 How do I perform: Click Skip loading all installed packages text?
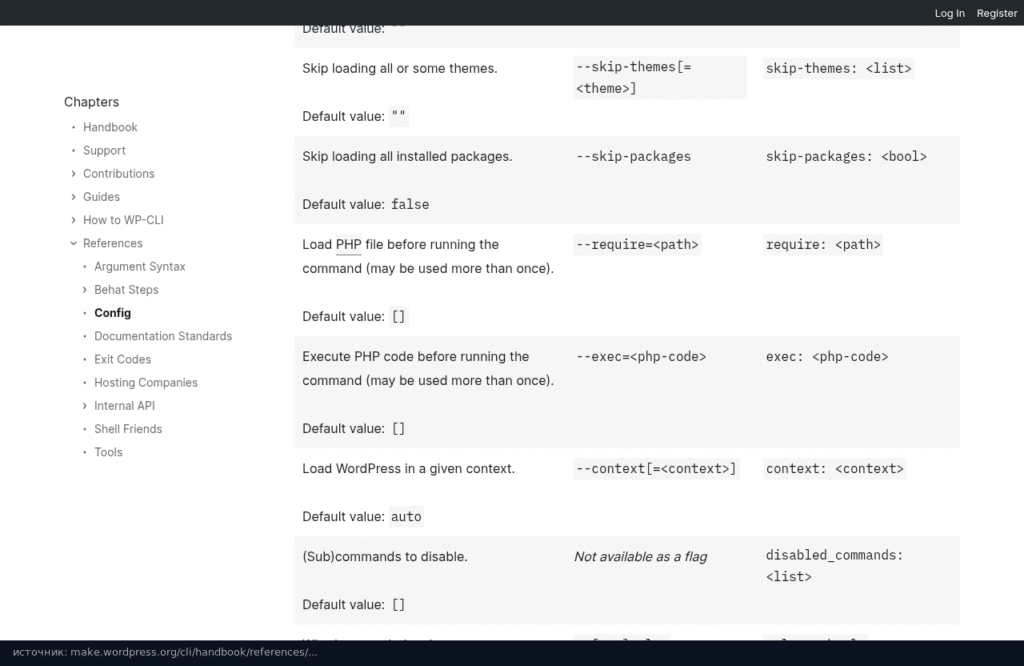pos(407,156)
